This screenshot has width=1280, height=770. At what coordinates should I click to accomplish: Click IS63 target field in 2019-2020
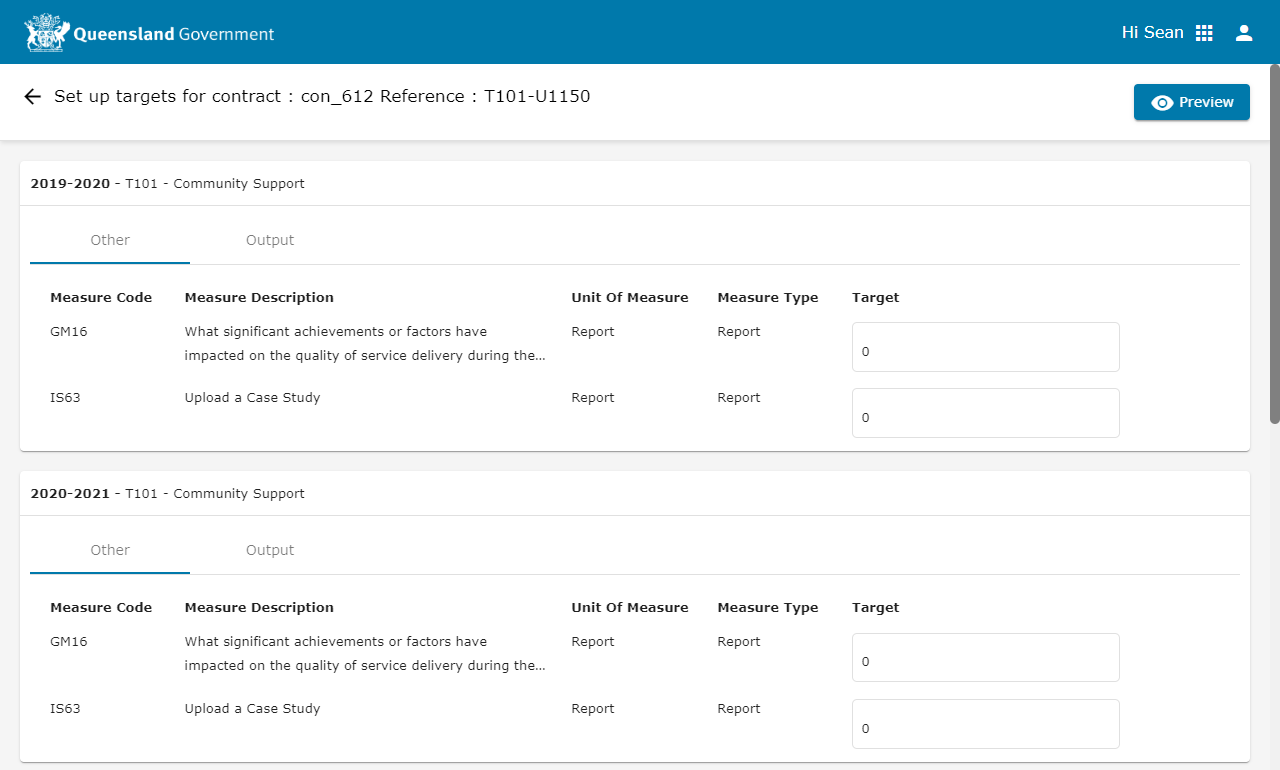pyautogui.click(x=985, y=414)
